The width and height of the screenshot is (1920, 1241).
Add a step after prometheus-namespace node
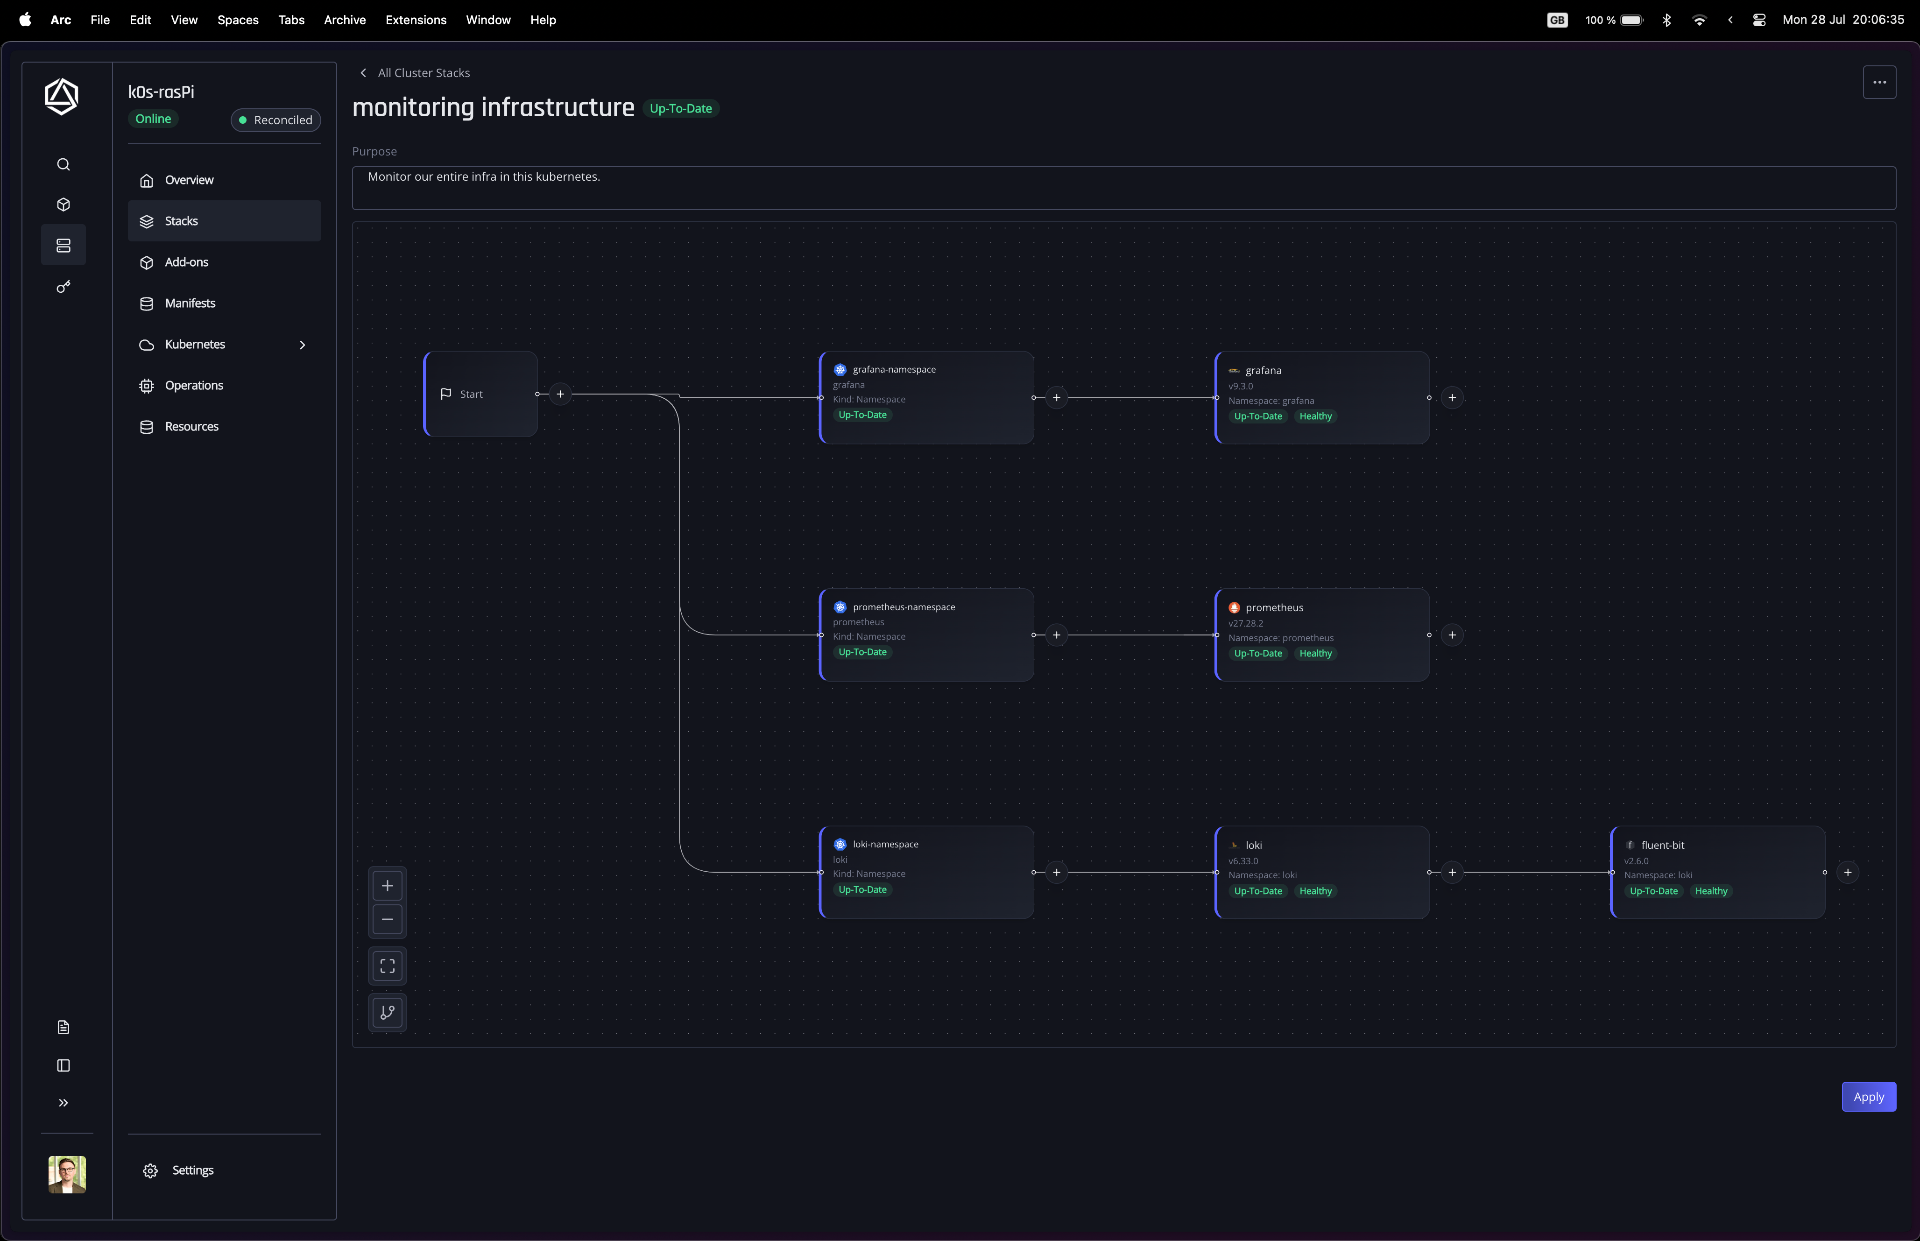pos(1057,635)
